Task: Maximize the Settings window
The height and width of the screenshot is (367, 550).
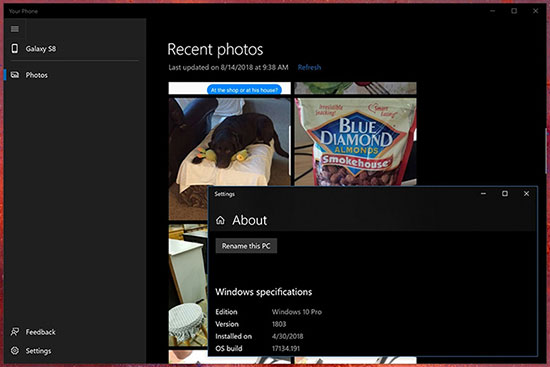Action: tap(505, 194)
